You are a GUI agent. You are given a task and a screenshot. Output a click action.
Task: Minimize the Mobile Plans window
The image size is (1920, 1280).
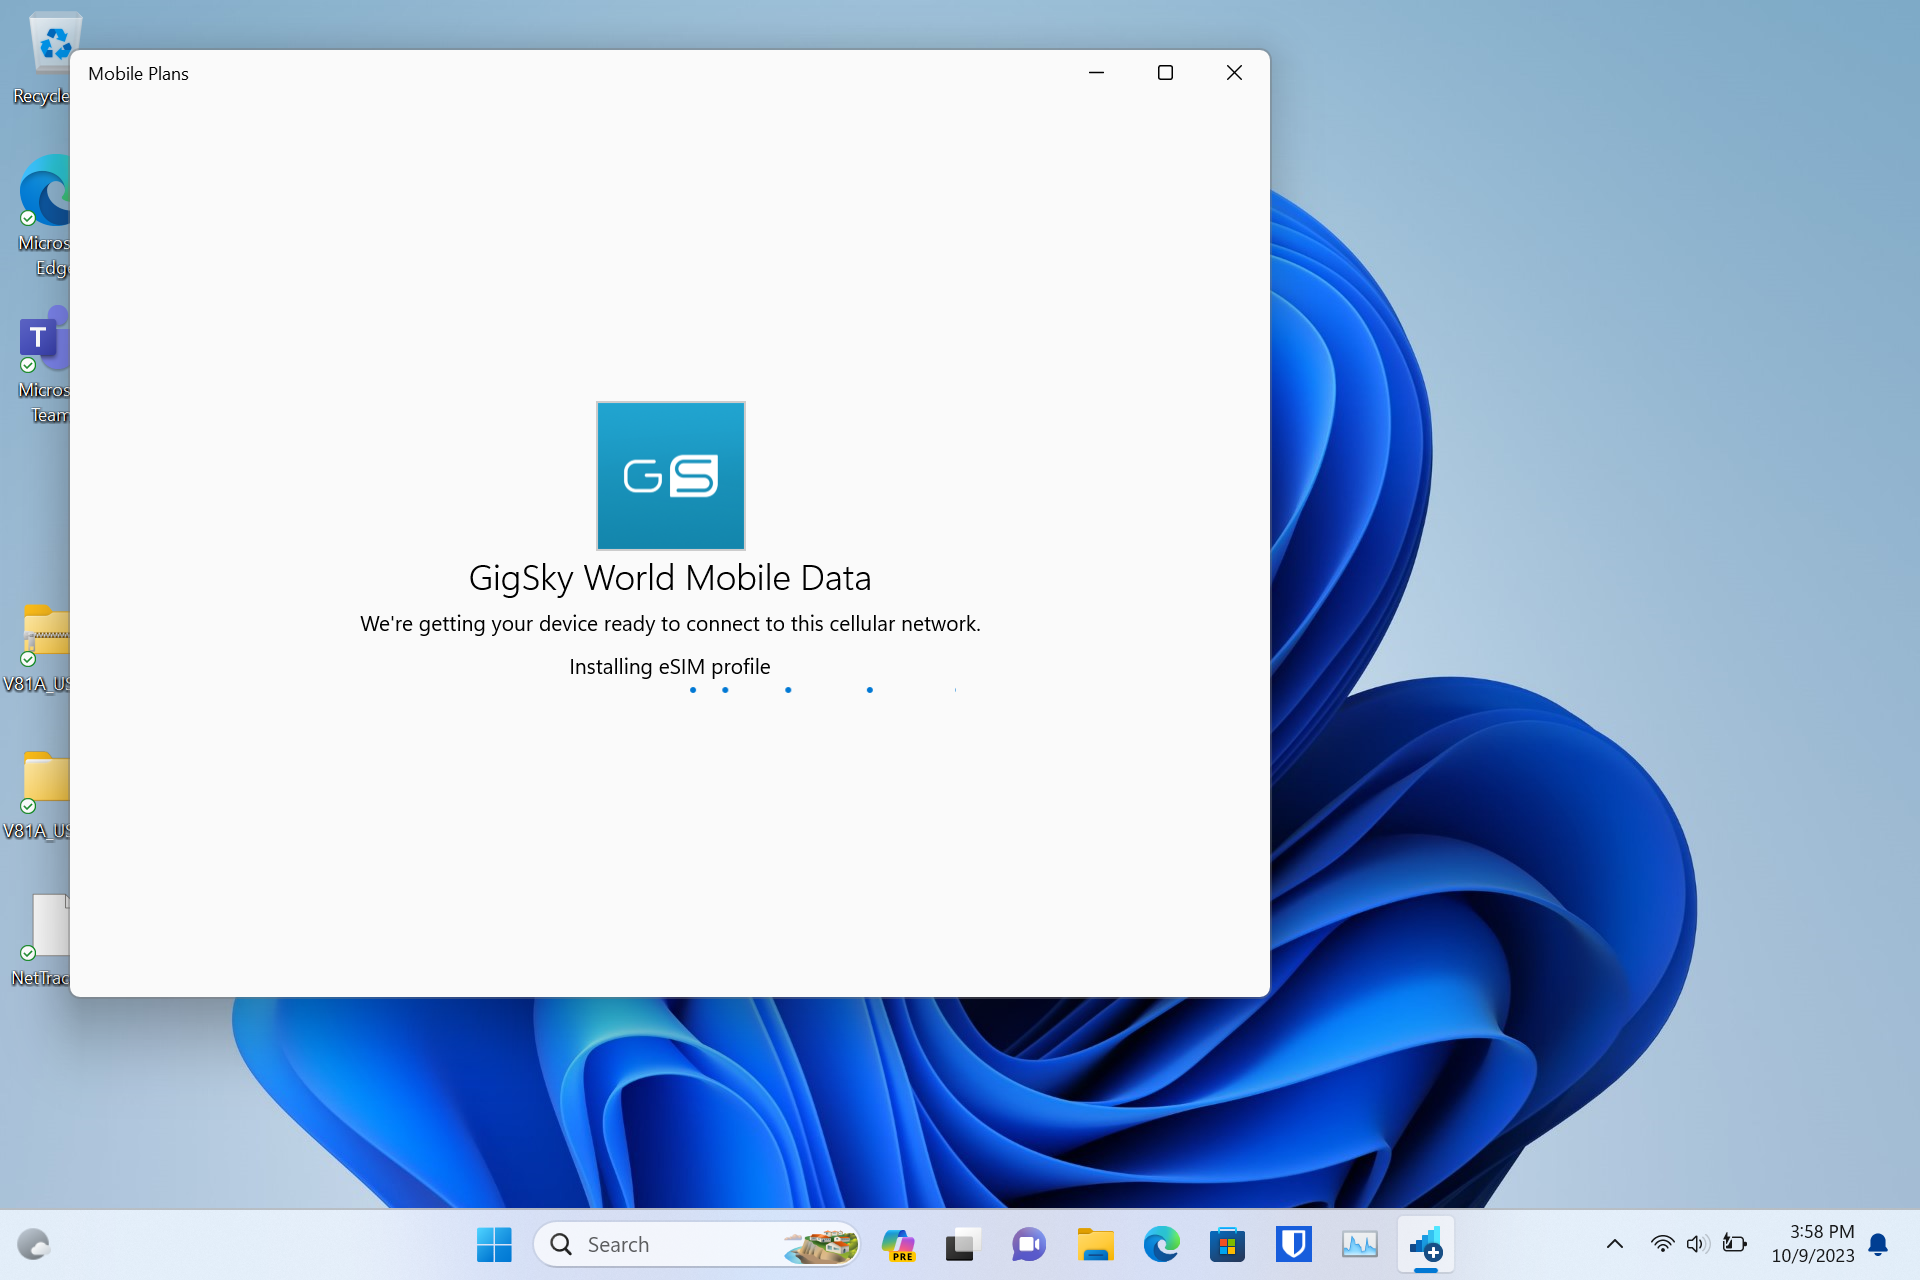(x=1096, y=73)
